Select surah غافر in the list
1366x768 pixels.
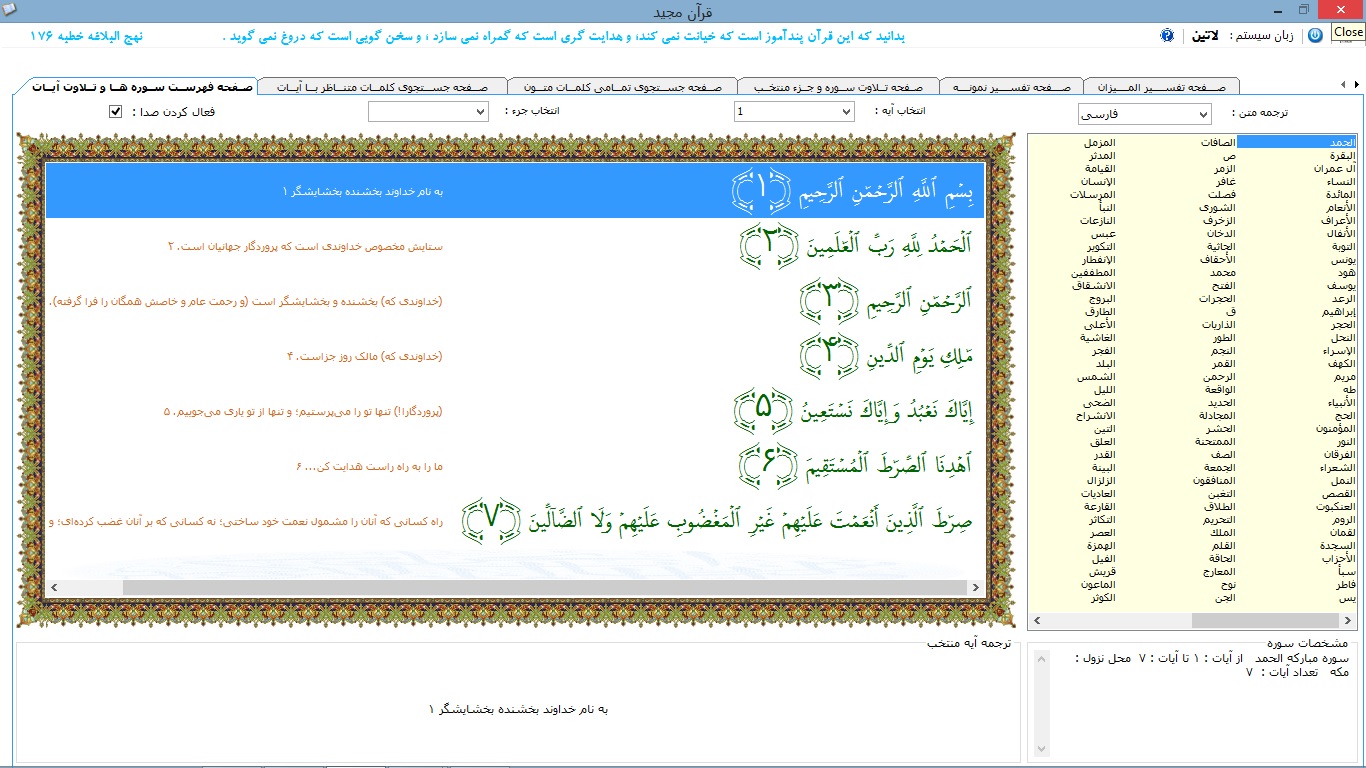1226,182
